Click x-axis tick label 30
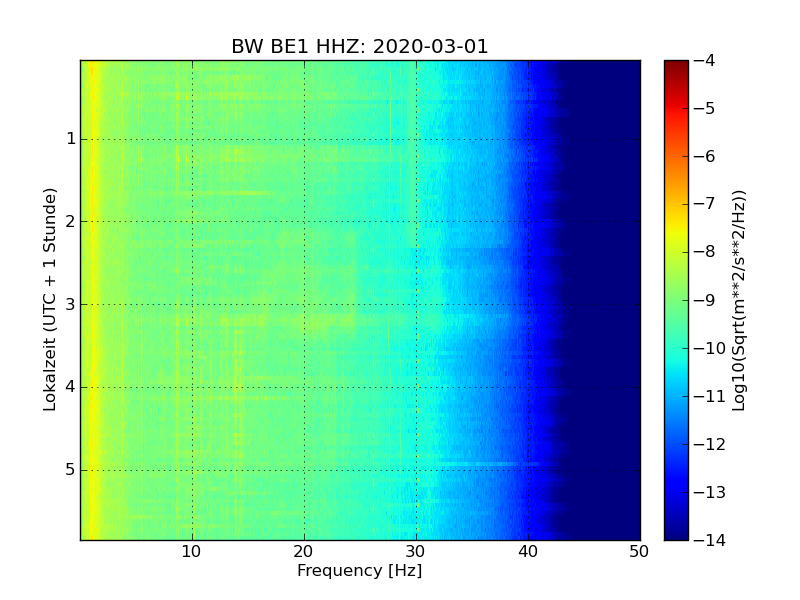This screenshot has width=800, height=600. pos(416,552)
